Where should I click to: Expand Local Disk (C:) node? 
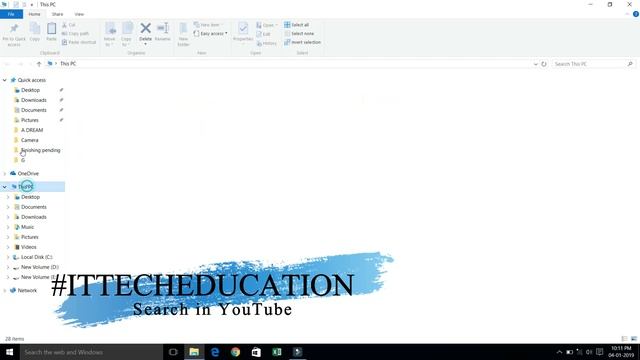click(8, 257)
